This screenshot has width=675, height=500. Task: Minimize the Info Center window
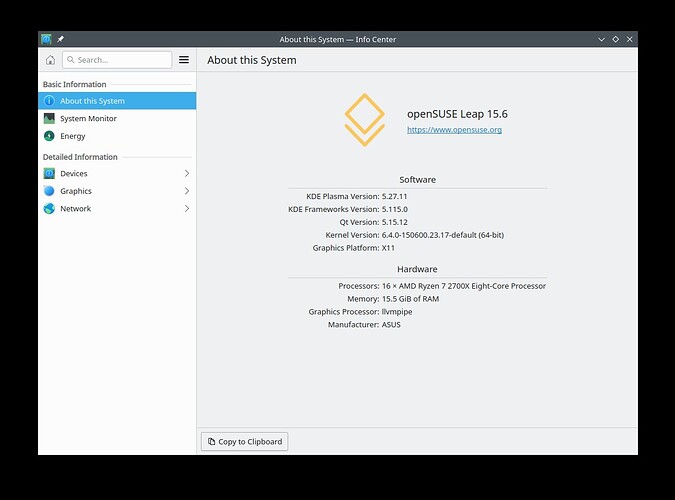[601, 39]
